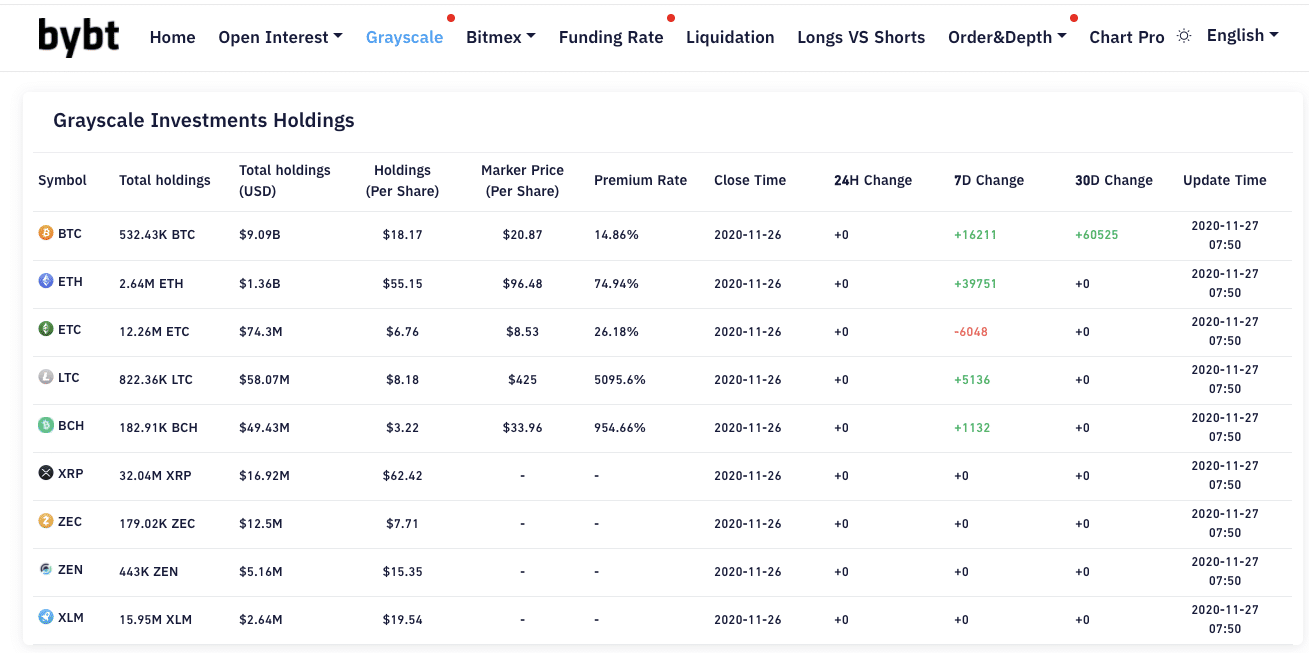Image resolution: width=1309 pixels, height=653 pixels.
Task: Open Chart Pro page
Action: [1127, 37]
